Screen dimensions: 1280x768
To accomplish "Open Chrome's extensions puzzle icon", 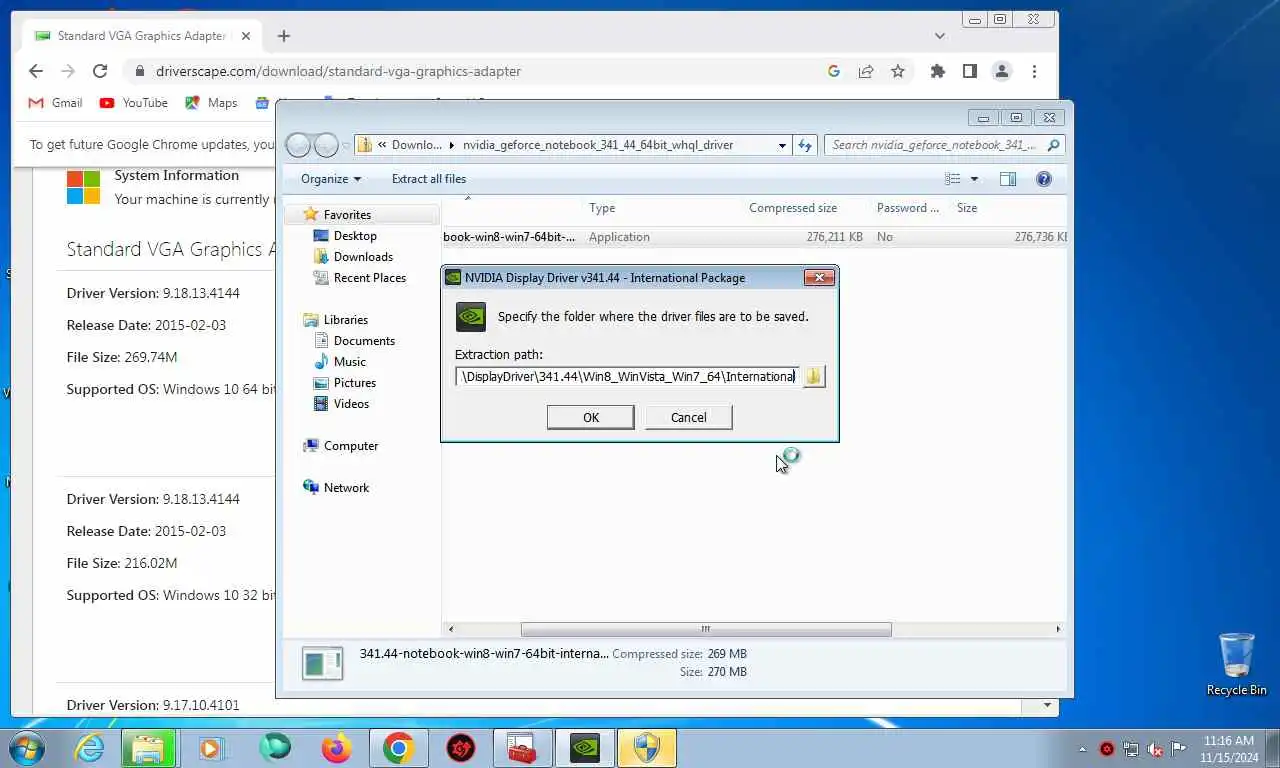I will pos(937,71).
